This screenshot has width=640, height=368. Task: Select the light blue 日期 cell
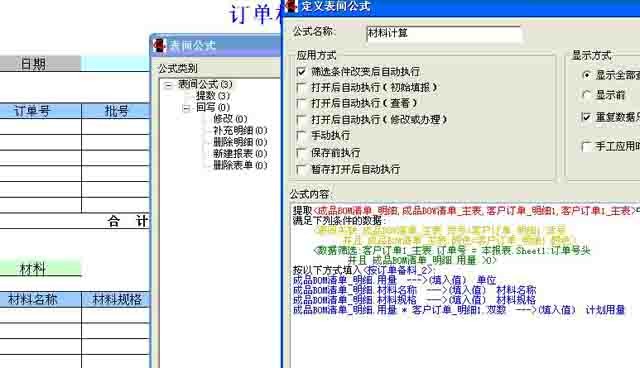click(116, 64)
